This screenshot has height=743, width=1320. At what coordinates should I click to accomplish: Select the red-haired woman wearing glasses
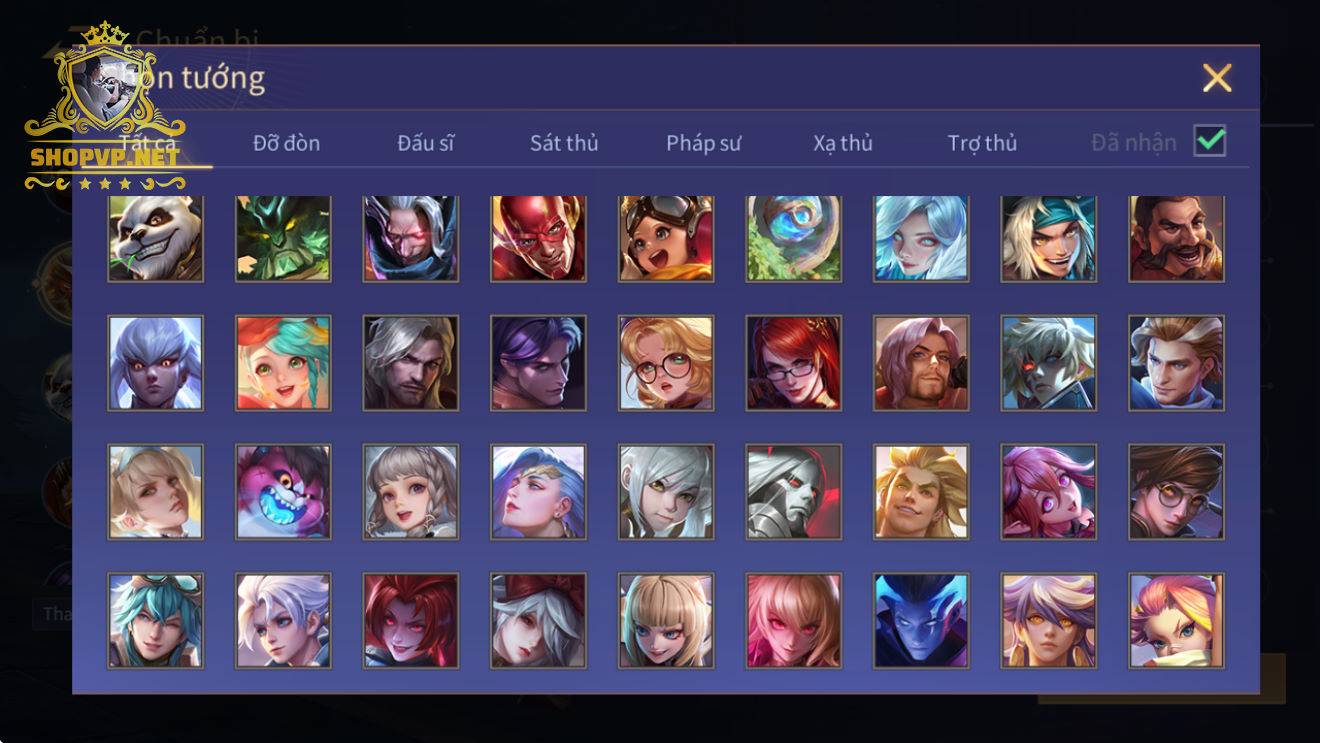(793, 363)
